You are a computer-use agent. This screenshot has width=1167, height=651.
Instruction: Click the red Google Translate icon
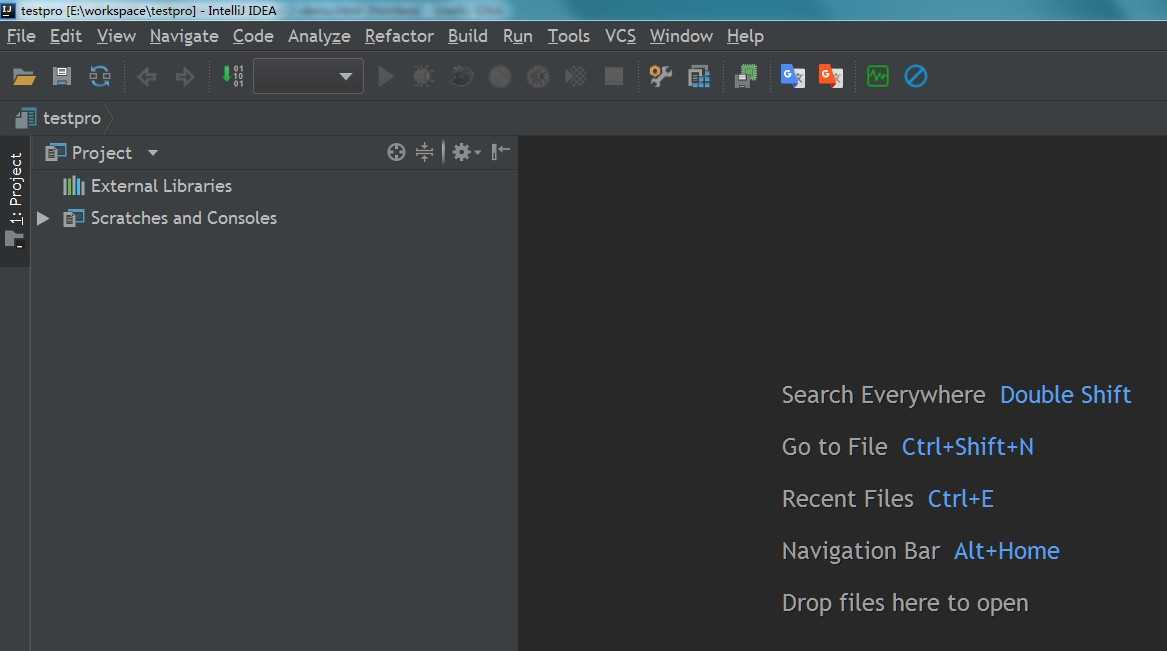[x=831, y=76]
